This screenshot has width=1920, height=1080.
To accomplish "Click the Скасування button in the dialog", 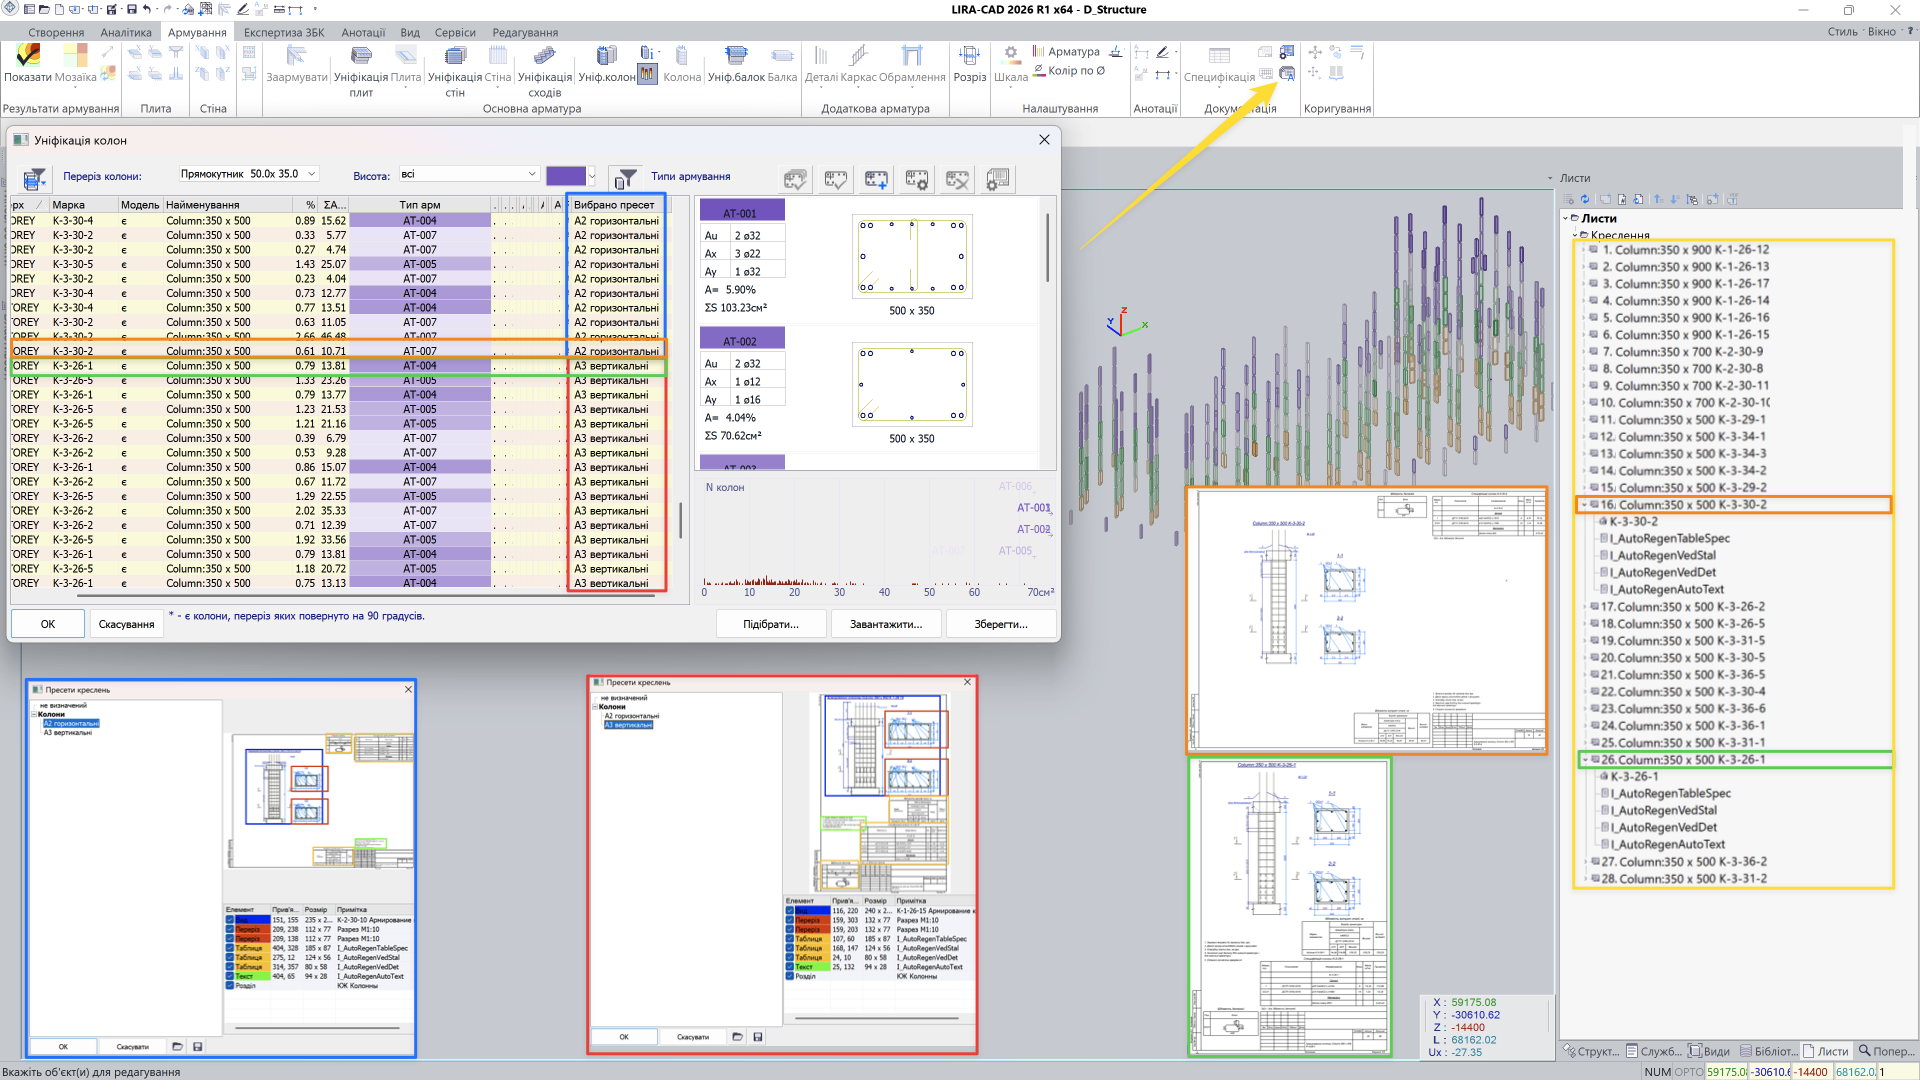I will click(x=126, y=624).
